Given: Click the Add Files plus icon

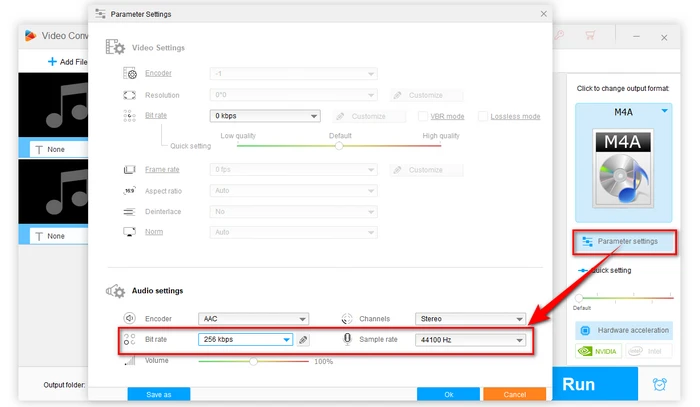Looking at the screenshot, I should (52, 62).
